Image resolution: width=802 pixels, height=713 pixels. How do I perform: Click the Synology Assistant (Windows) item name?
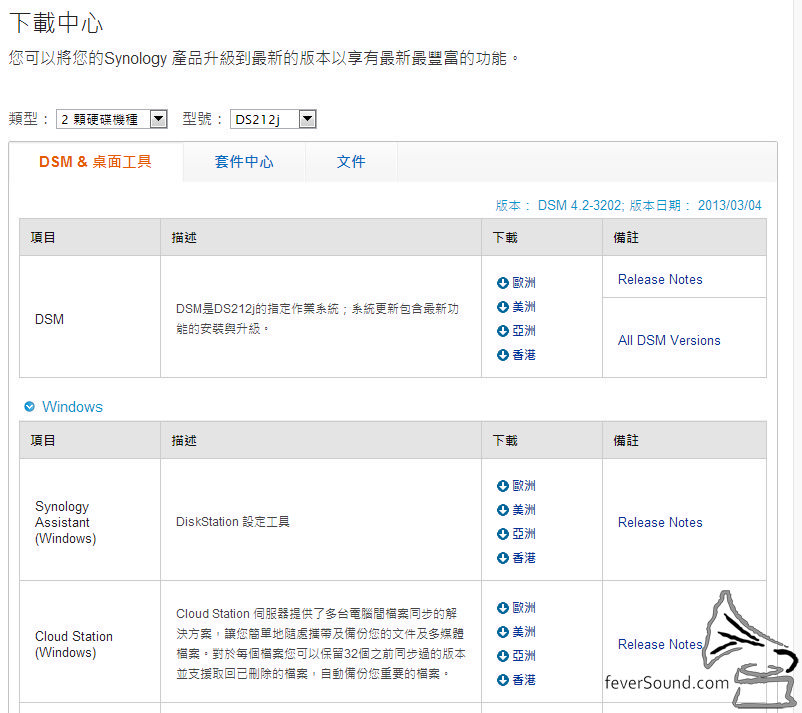[65, 522]
